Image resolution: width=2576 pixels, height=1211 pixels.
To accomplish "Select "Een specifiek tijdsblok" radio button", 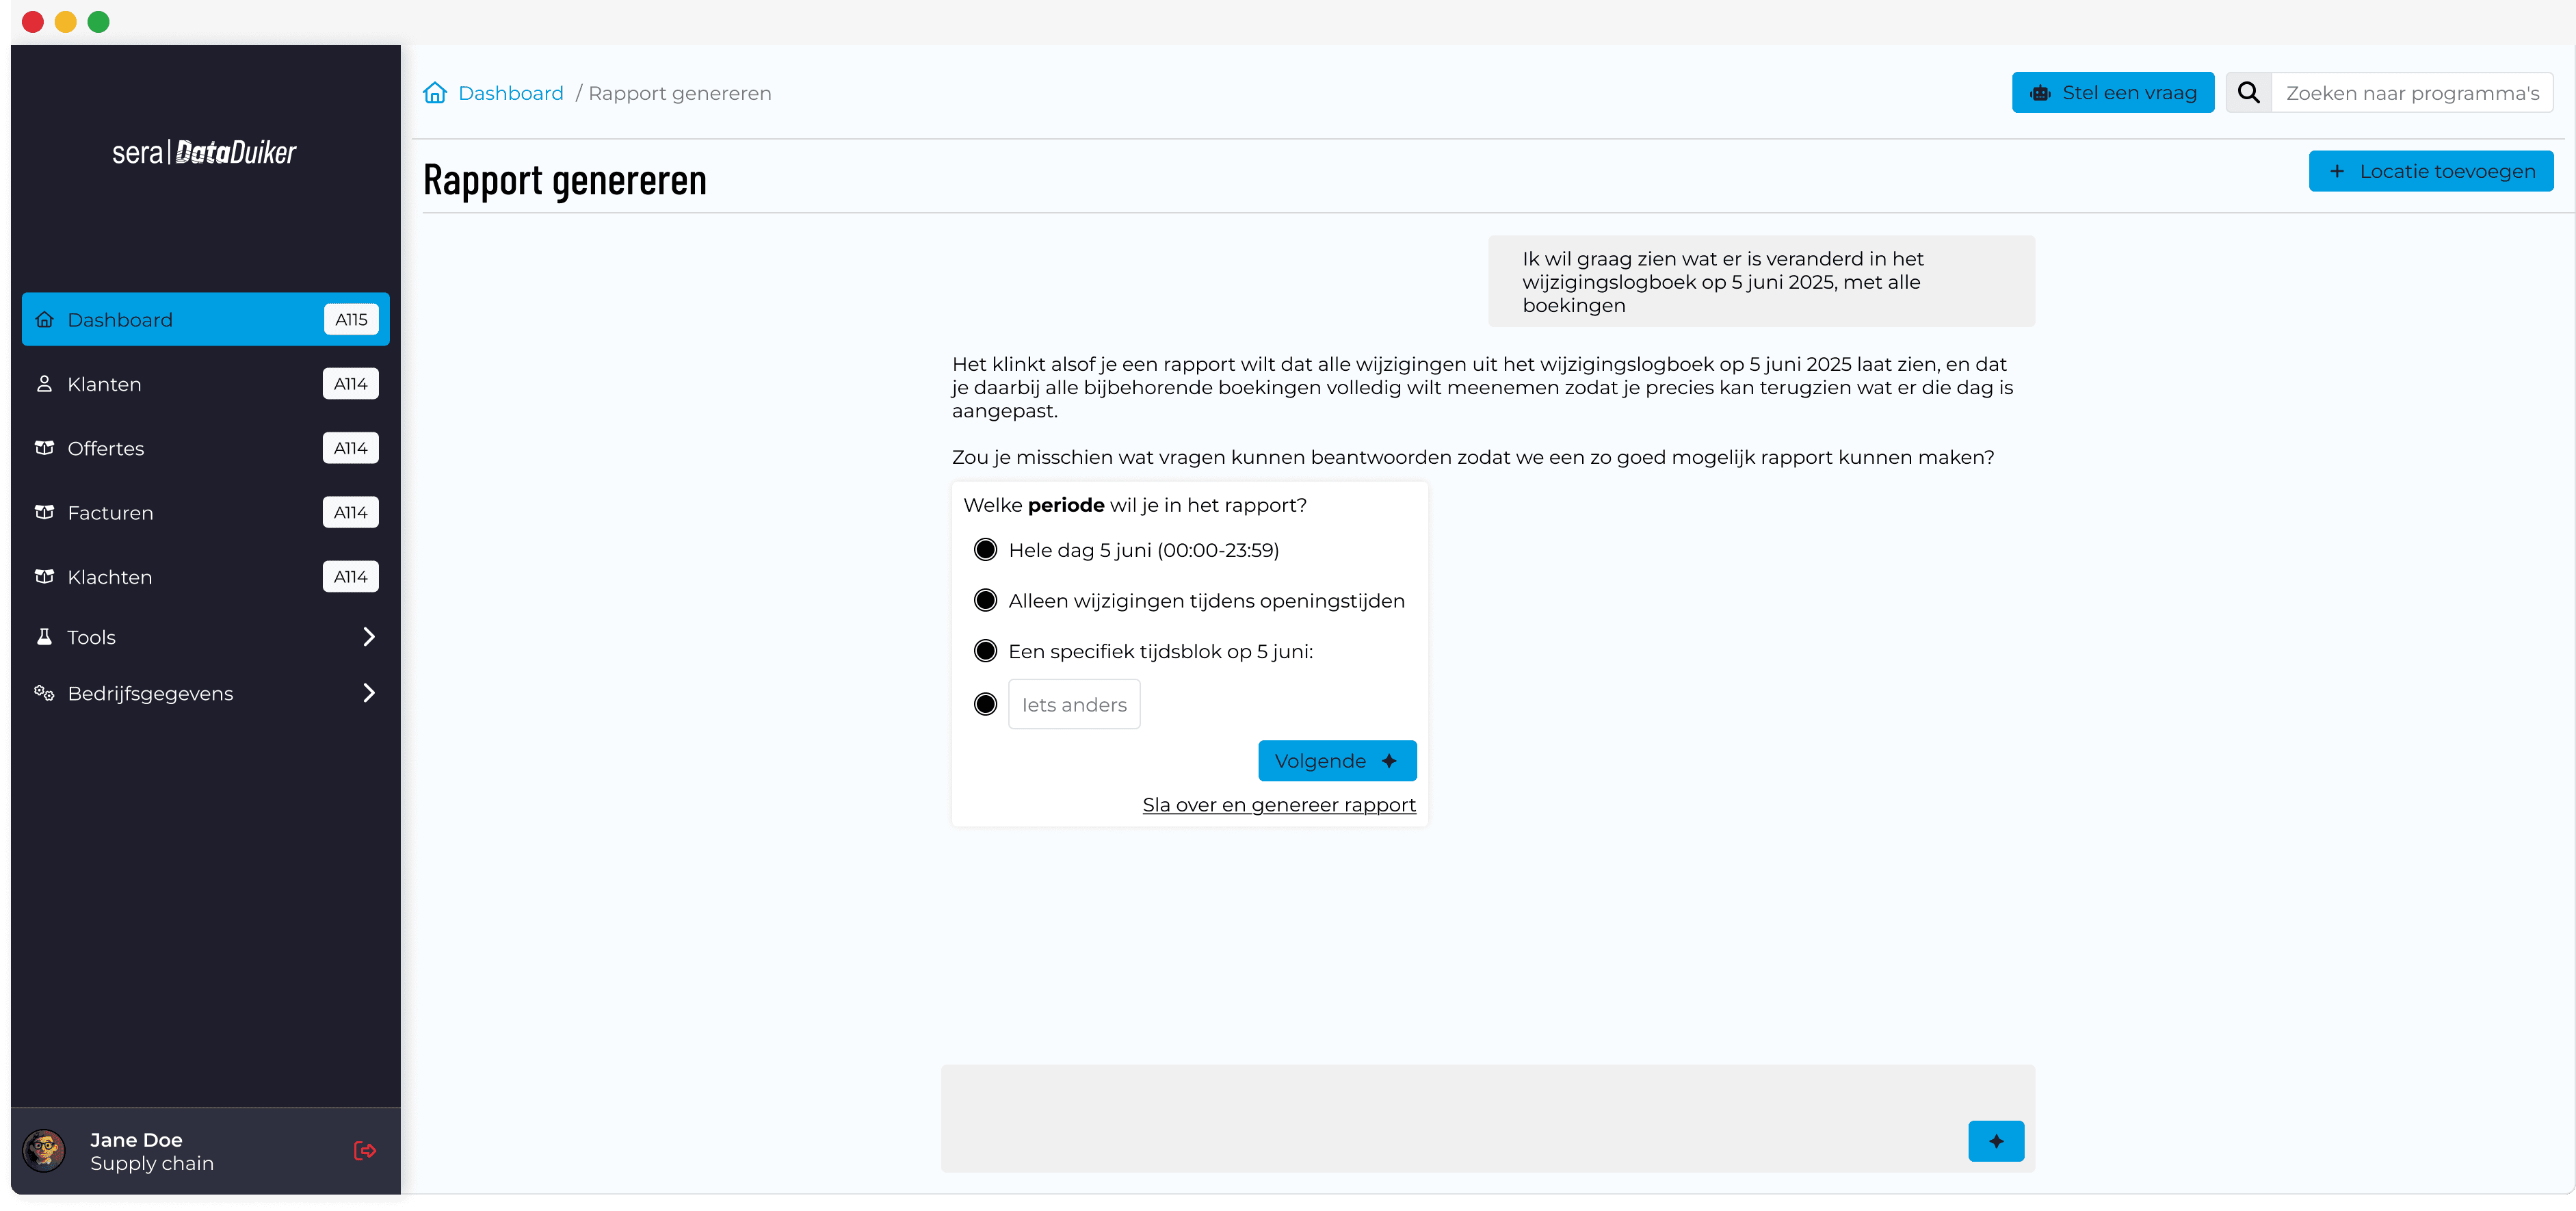I will click(985, 652).
